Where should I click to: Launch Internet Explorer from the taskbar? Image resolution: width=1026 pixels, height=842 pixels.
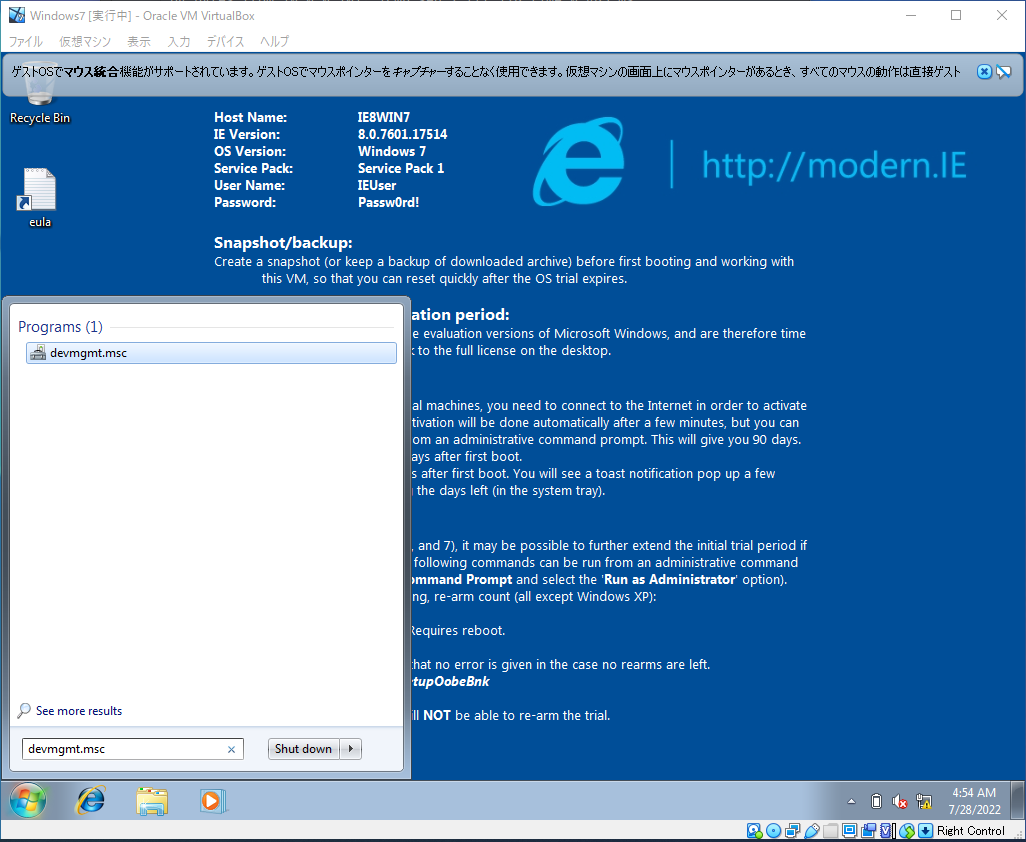pos(91,800)
